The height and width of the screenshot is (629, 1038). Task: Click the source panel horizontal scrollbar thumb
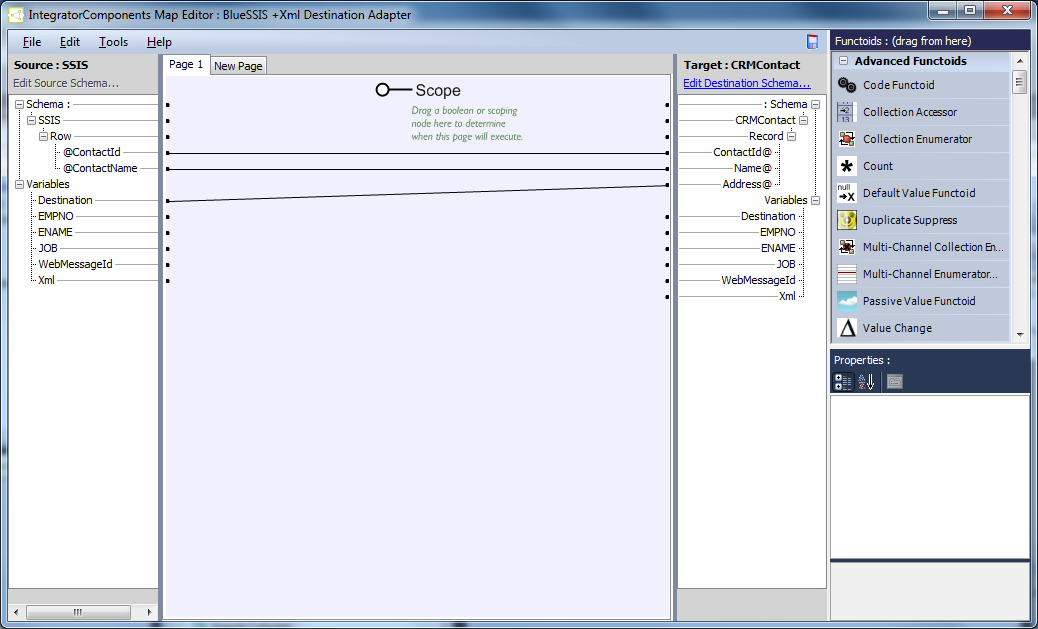pos(78,612)
